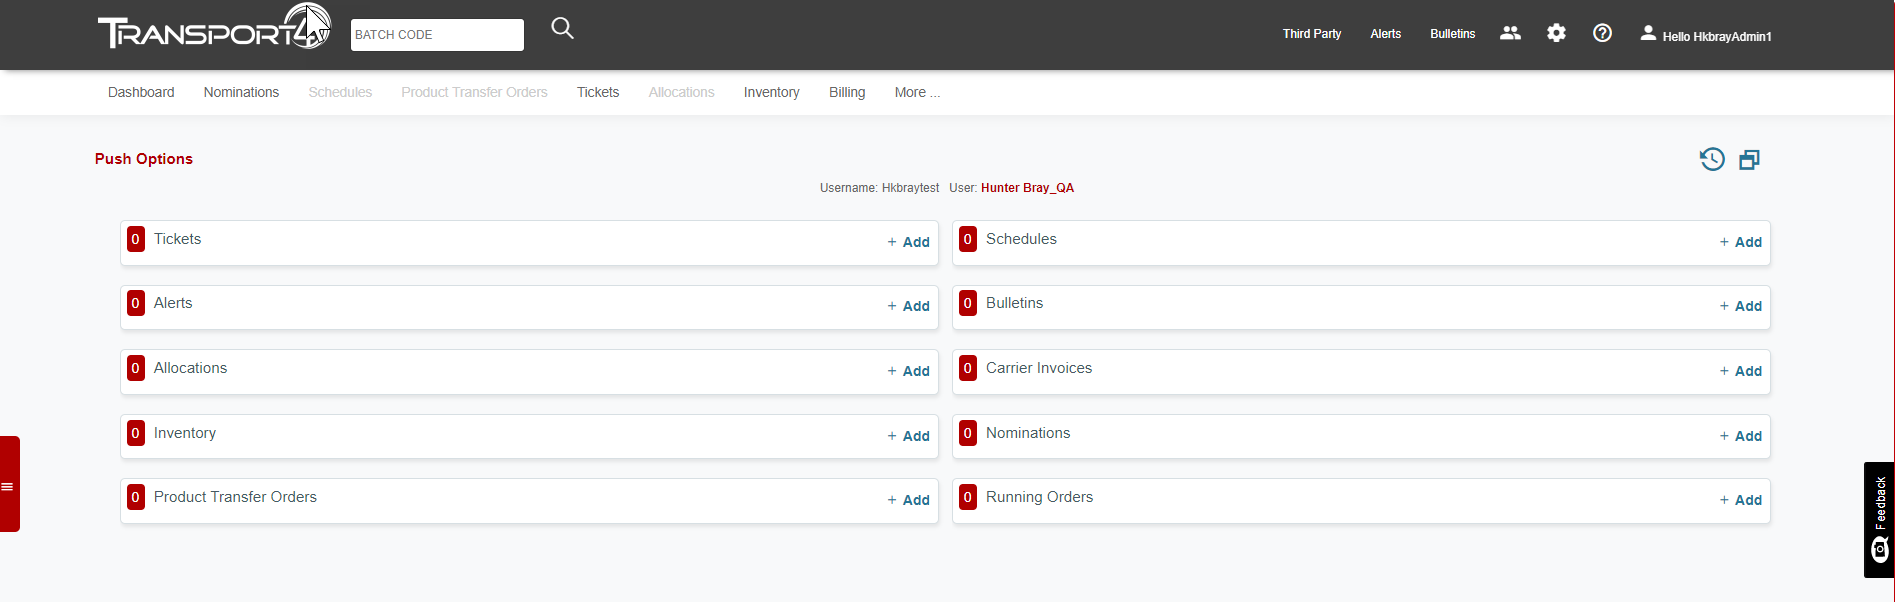1895x602 pixels.
Task: Go to the Nominations tab
Action: click(x=241, y=92)
